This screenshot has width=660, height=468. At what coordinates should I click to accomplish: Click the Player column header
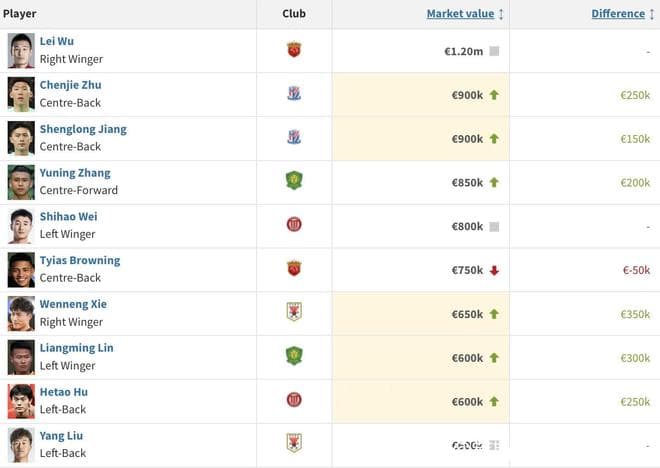19,14
